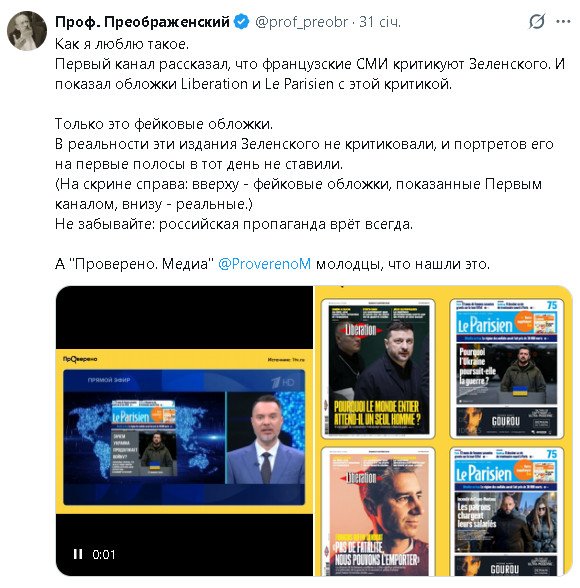This screenshot has height=588, width=580.
Task: Click the Le Parisien cover inside the broadcast
Action: pyautogui.click(x=143, y=438)
